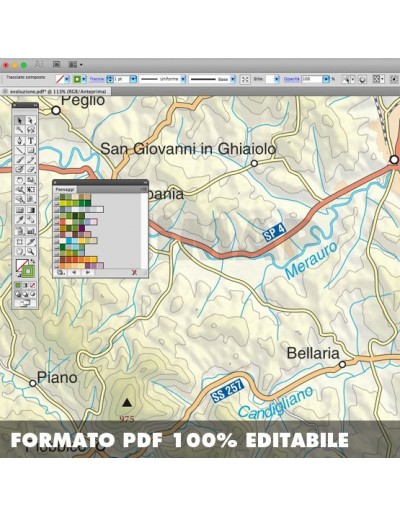The width and height of the screenshot is (400, 517).
Task: Select the Lasso tool
Action: point(31,129)
